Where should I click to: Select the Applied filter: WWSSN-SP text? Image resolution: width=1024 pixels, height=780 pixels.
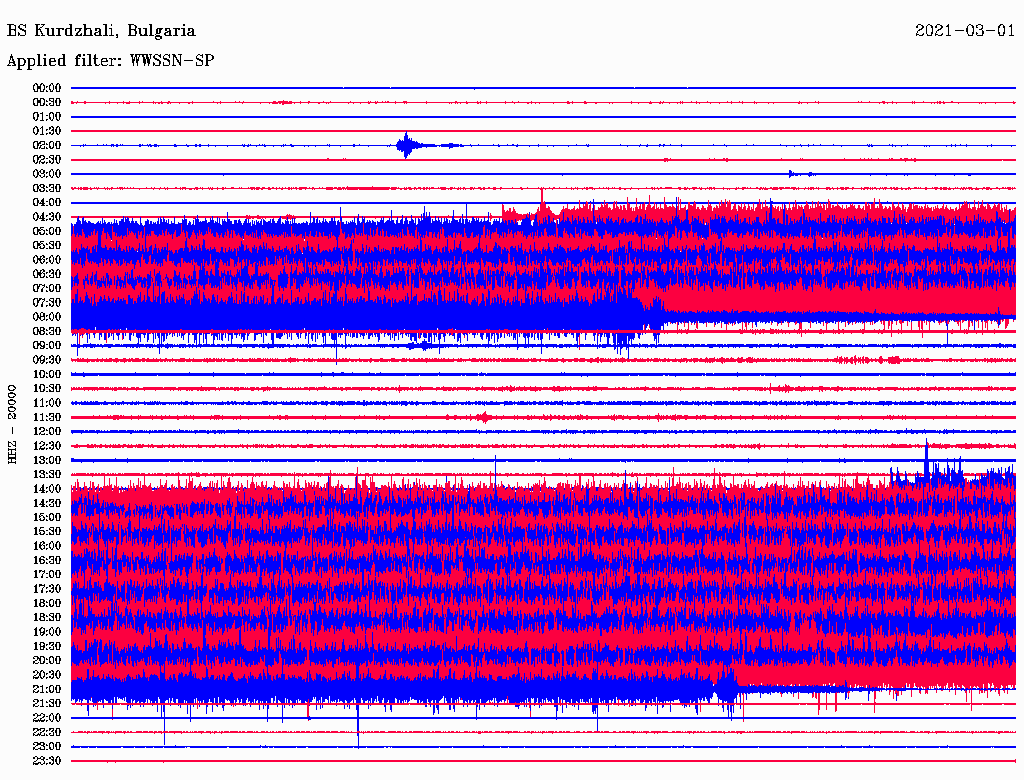click(110, 61)
